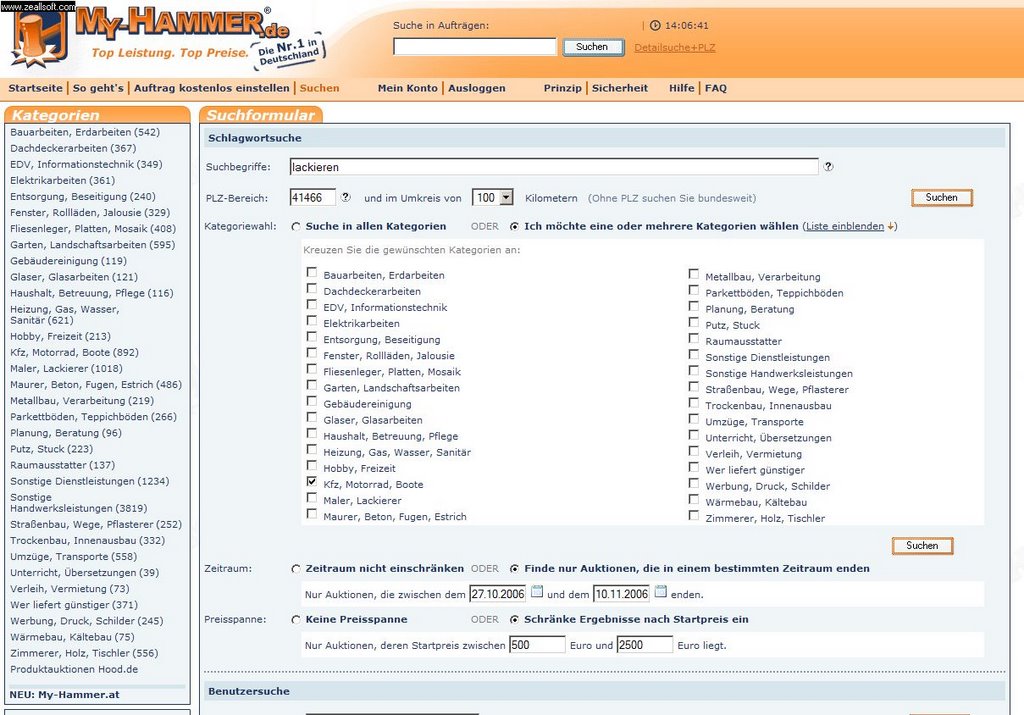
Task: Open the Prinzip navigation item
Action: [x=562, y=88]
